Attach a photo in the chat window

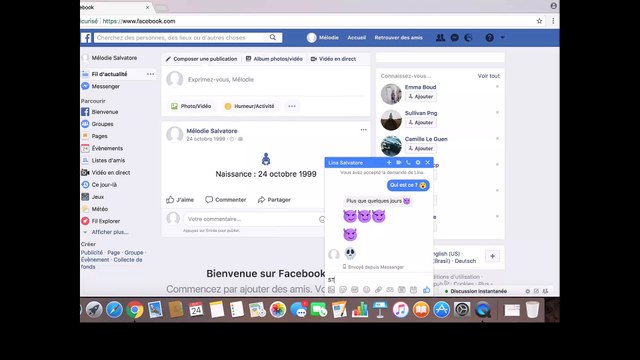pyautogui.click(x=331, y=289)
